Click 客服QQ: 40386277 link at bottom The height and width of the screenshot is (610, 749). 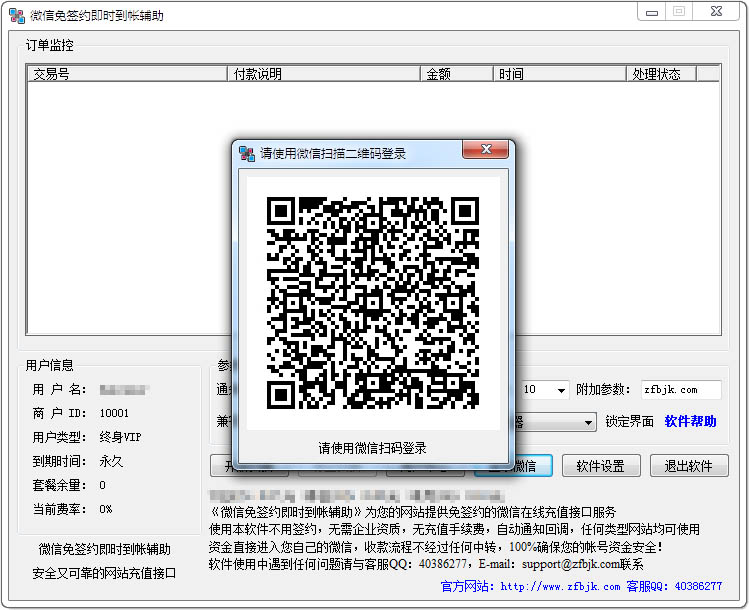[x=674, y=586]
